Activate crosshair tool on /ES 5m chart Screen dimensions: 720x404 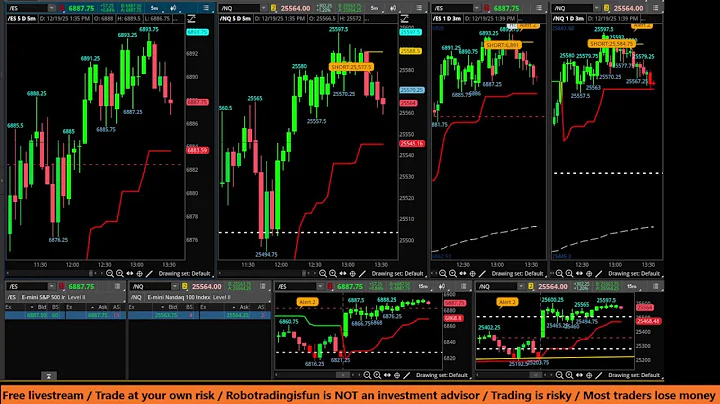tap(140, 273)
